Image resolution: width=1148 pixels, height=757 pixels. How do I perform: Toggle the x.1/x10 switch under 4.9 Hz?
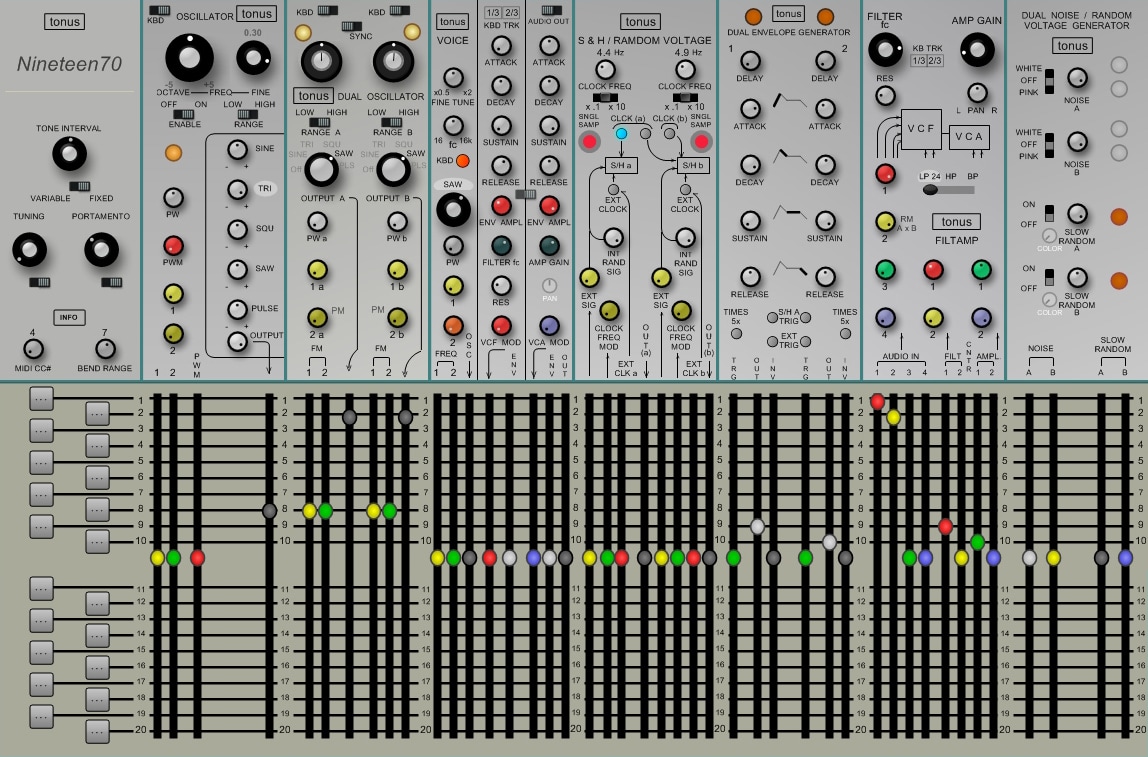click(x=685, y=97)
